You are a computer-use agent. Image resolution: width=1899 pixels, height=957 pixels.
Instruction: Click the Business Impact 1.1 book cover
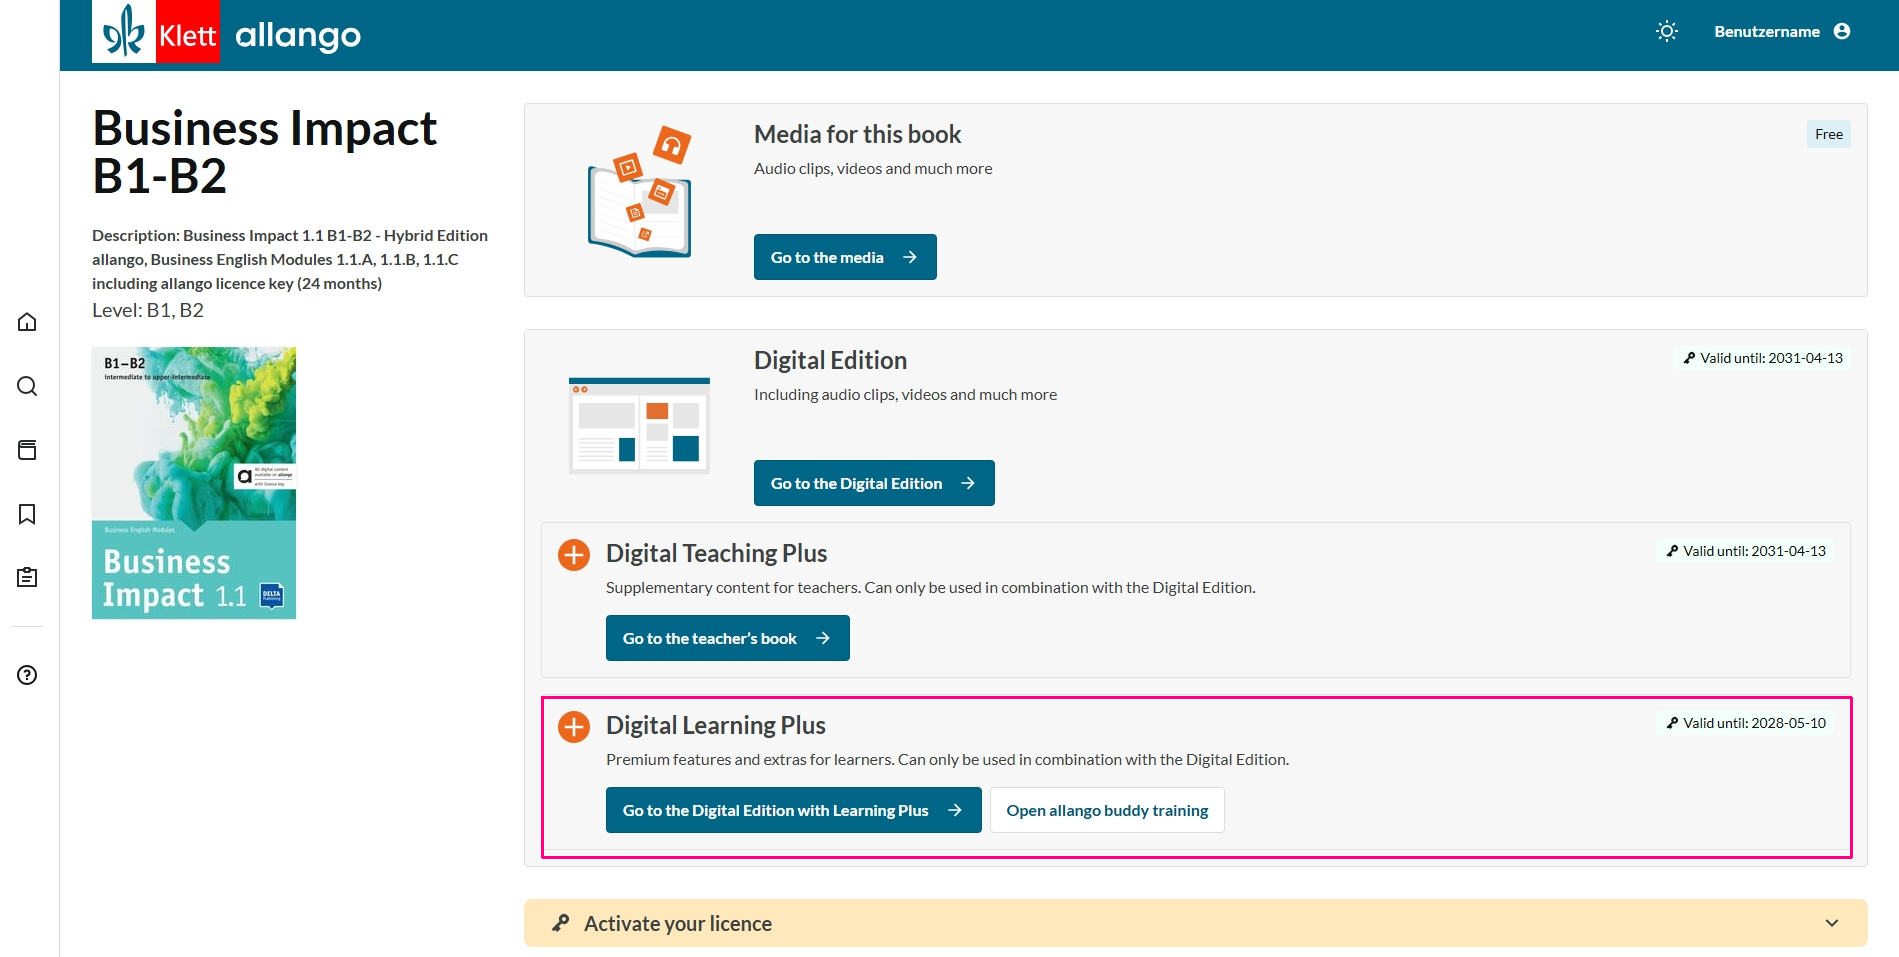point(194,483)
